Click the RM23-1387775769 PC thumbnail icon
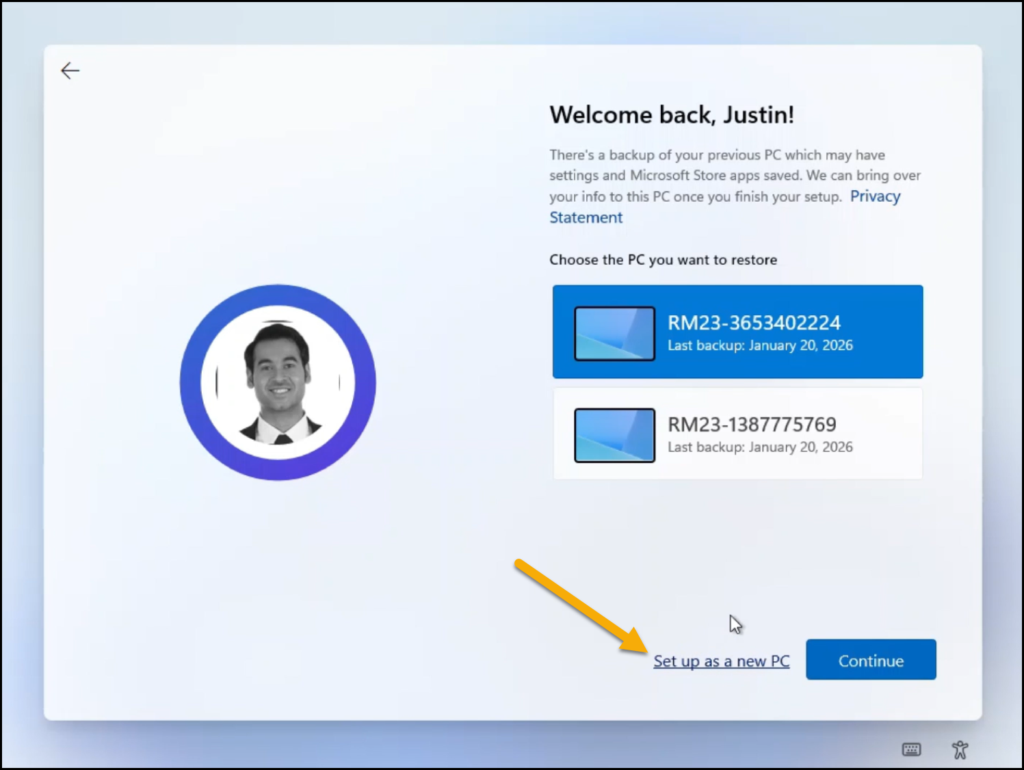Screen dimensions: 1024x770 [x=614, y=435]
